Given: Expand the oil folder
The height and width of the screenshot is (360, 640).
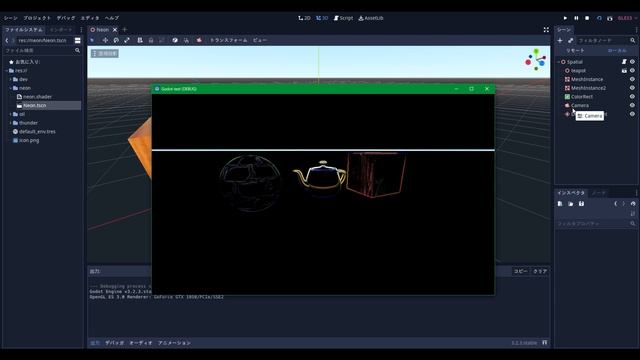Looking at the screenshot, I should coord(11,114).
